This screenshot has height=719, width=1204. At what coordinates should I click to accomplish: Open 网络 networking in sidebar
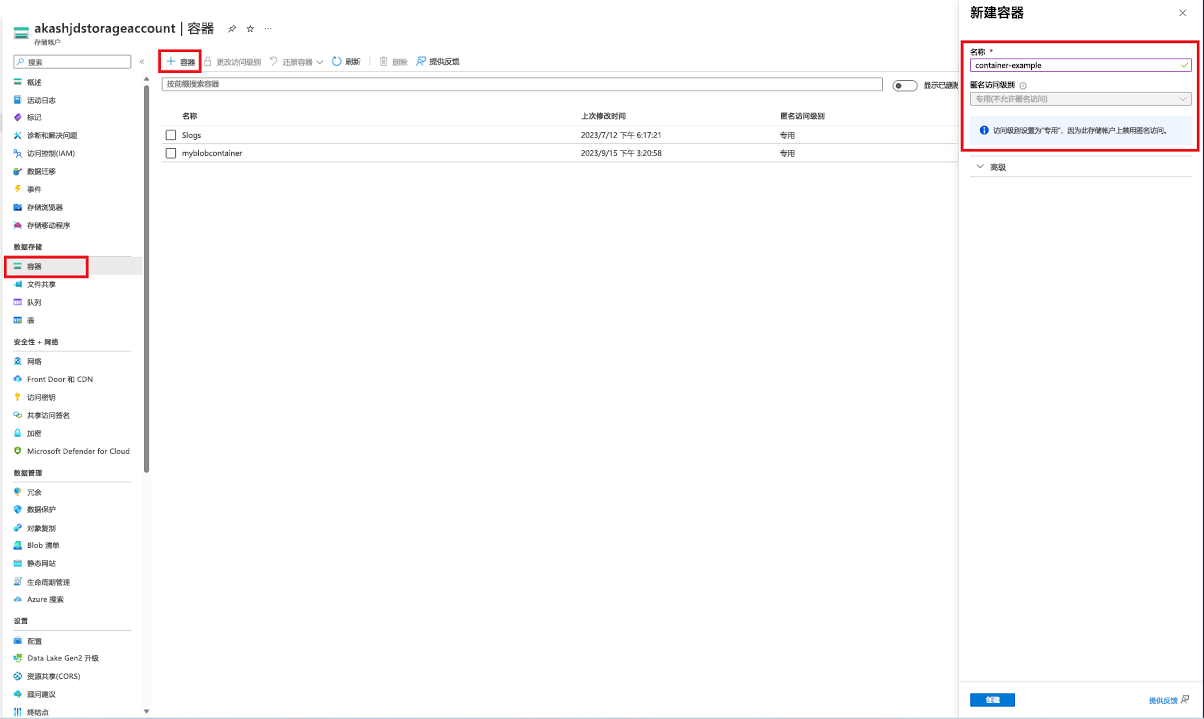click(x=34, y=361)
